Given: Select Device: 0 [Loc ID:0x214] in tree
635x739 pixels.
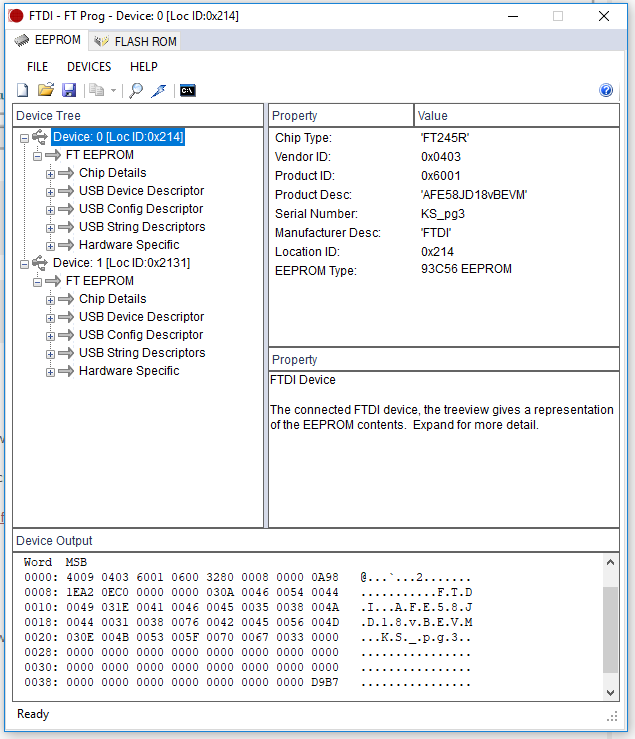Looking at the screenshot, I should [x=118, y=137].
